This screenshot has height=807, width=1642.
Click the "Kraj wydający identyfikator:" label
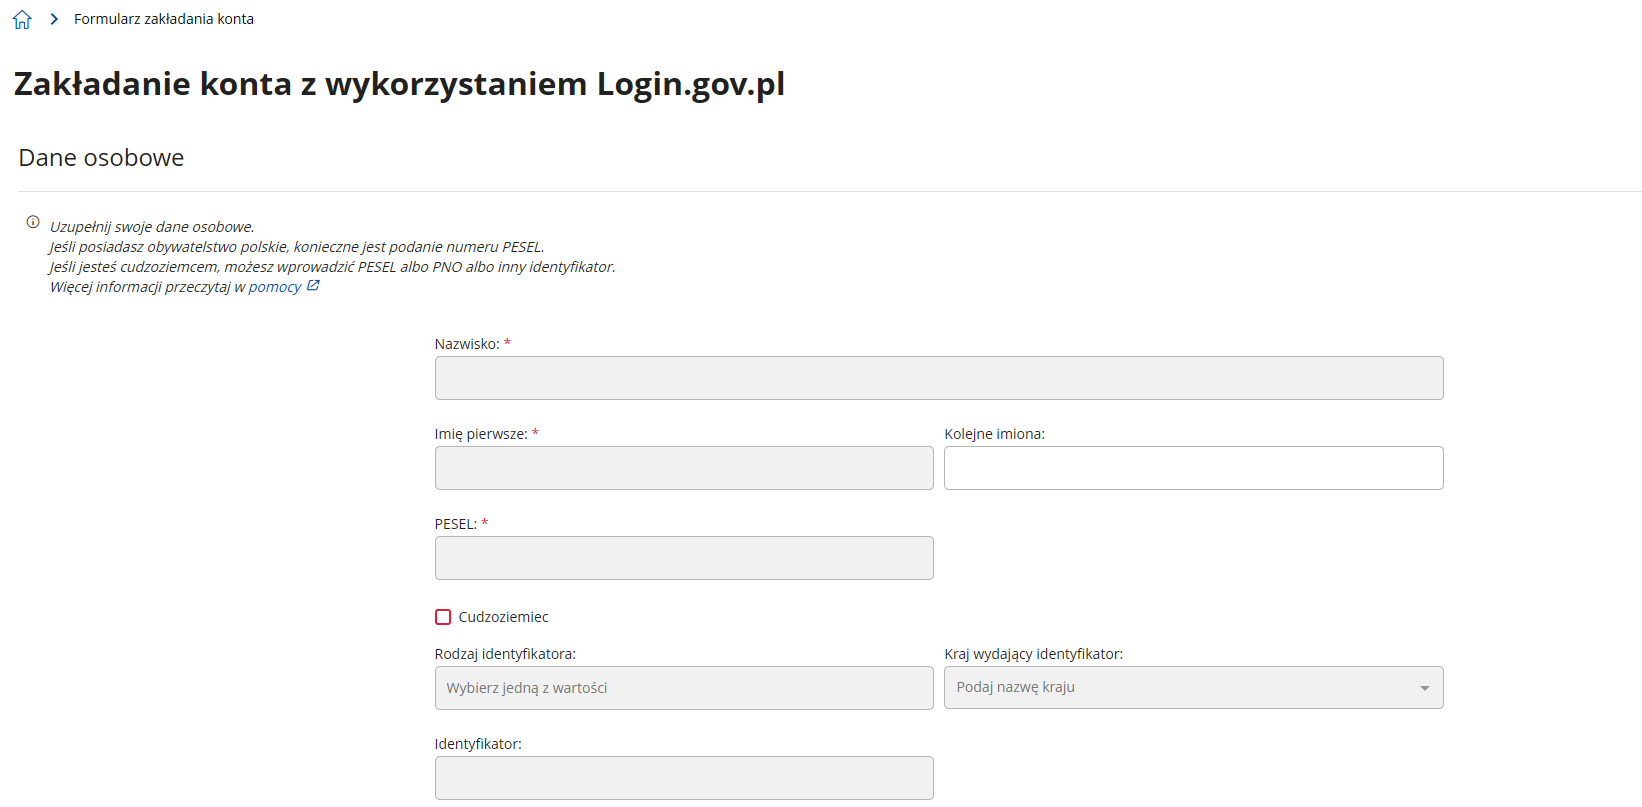point(1033,654)
